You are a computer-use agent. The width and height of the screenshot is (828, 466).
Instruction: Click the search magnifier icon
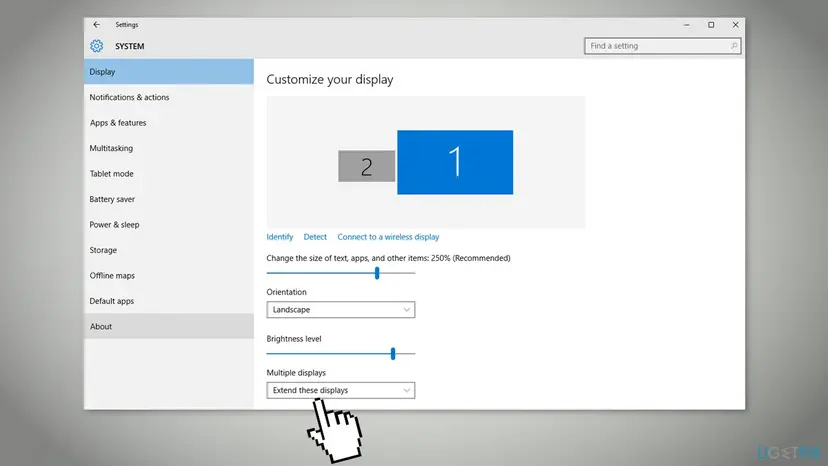pos(733,46)
